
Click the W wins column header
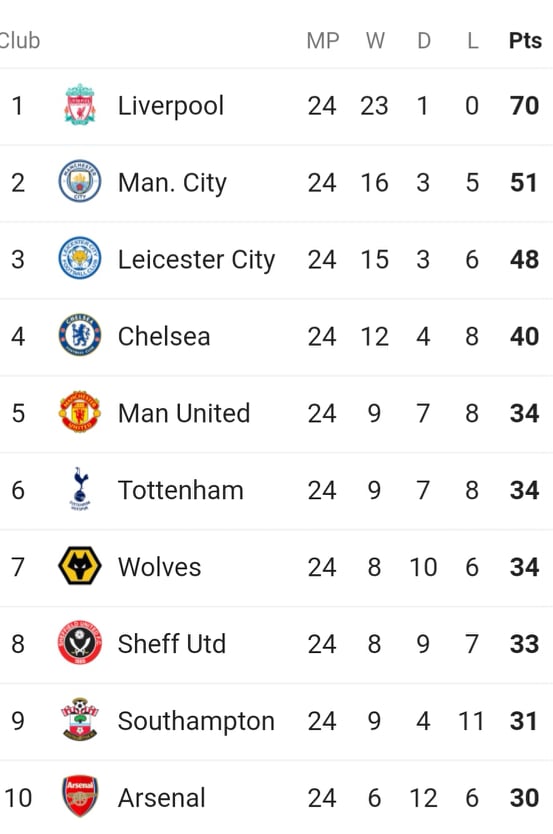(x=375, y=40)
